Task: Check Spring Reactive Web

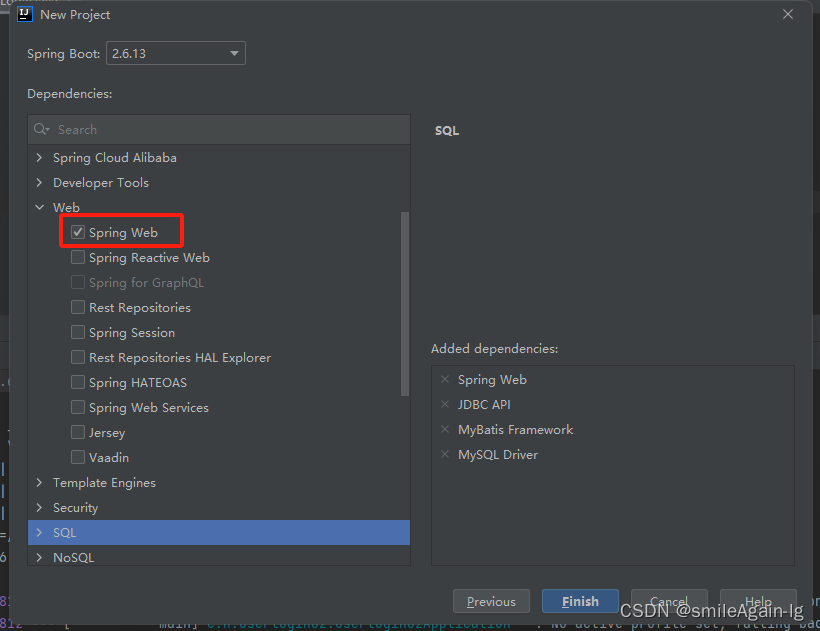Action: [x=78, y=257]
